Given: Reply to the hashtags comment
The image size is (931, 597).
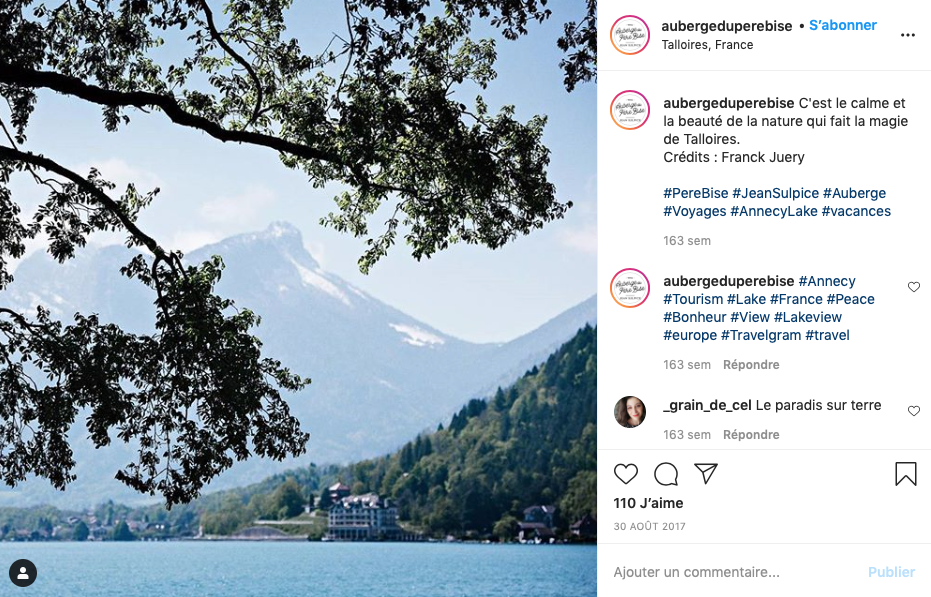Looking at the screenshot, I should click(750, 364).
